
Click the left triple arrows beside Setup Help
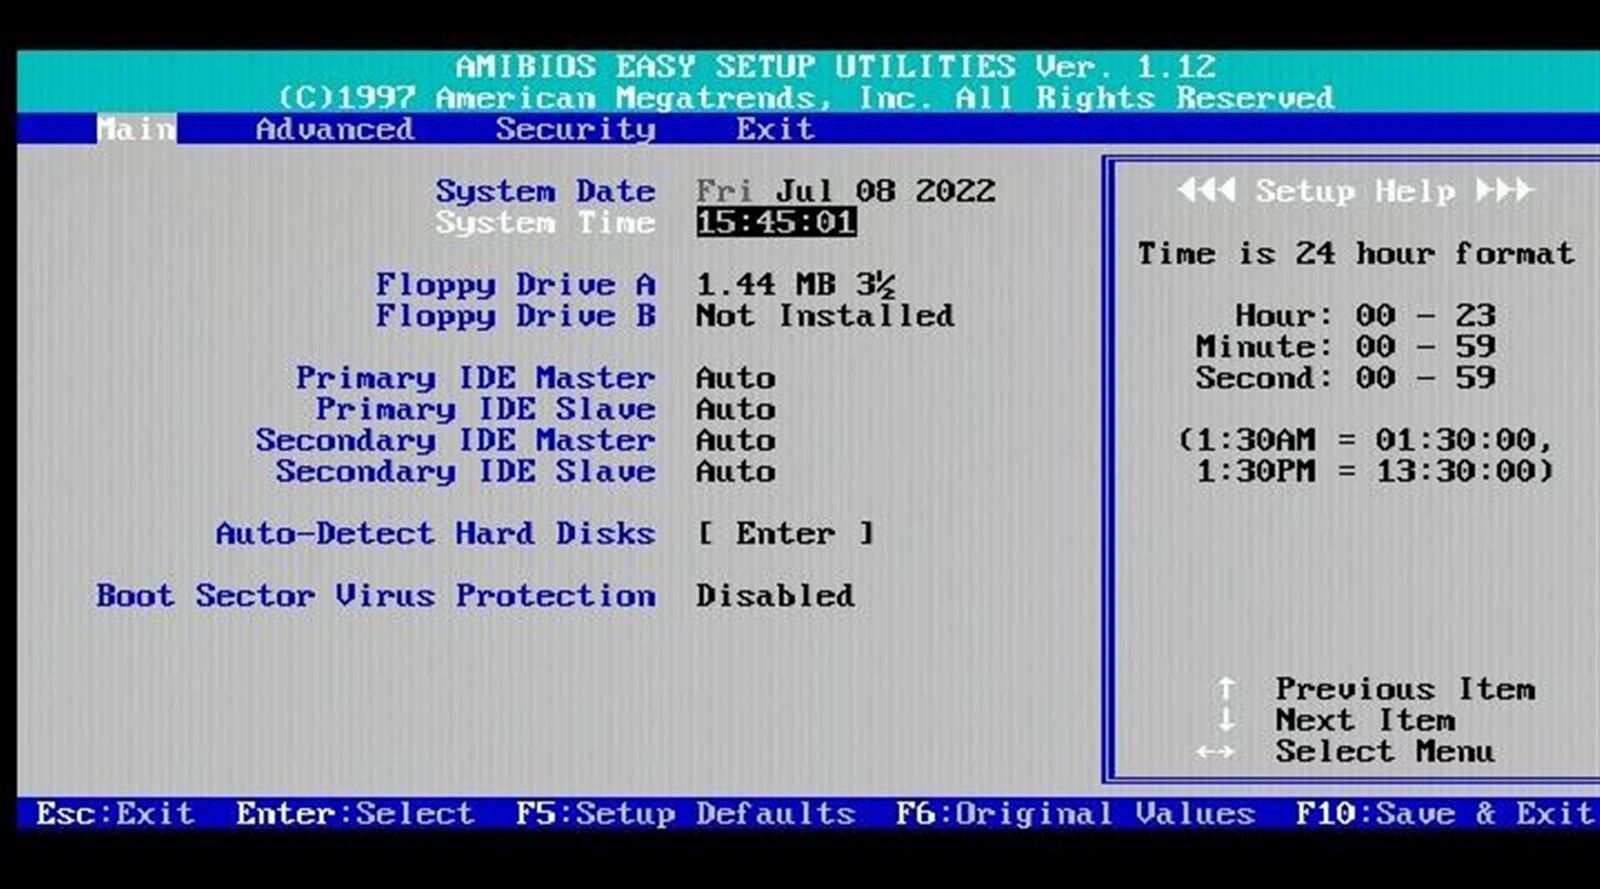1206,190
